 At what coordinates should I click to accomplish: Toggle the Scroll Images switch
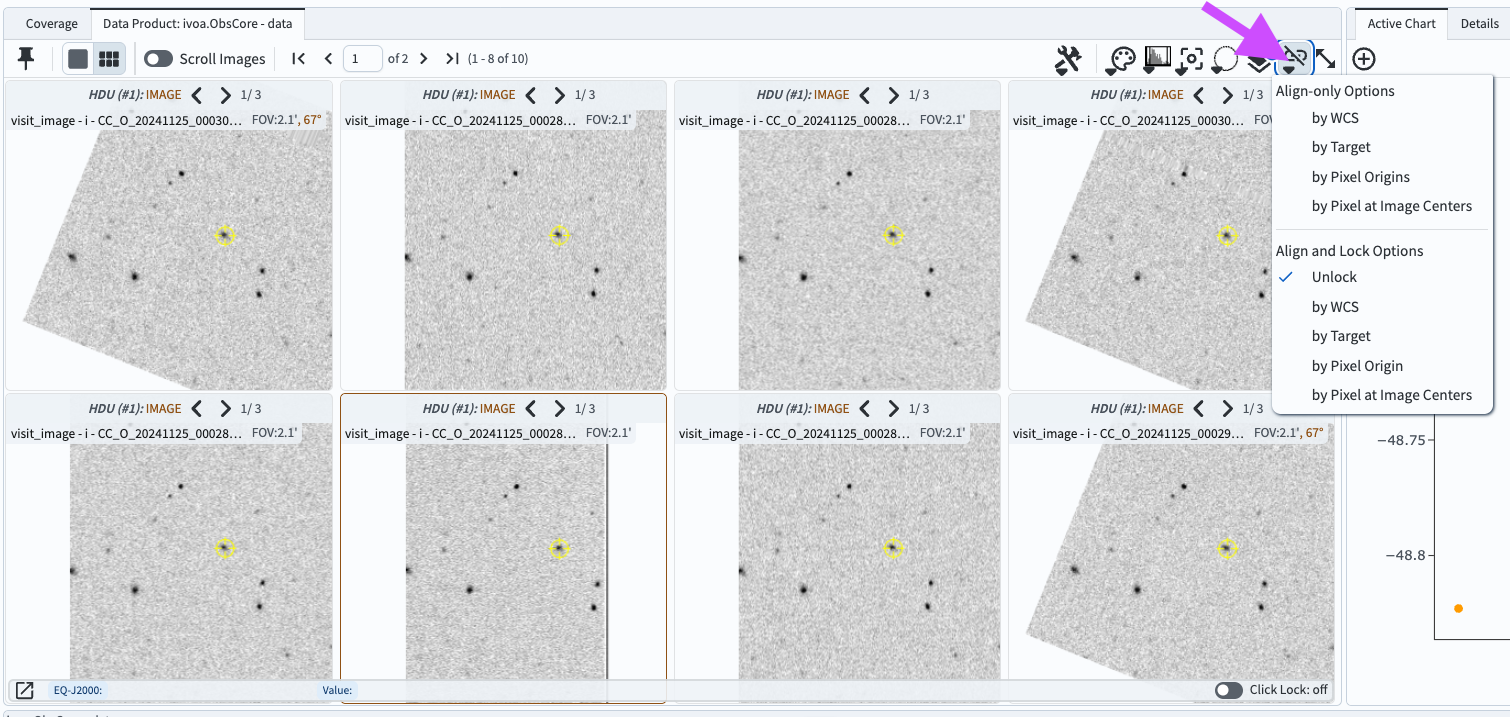158,58
